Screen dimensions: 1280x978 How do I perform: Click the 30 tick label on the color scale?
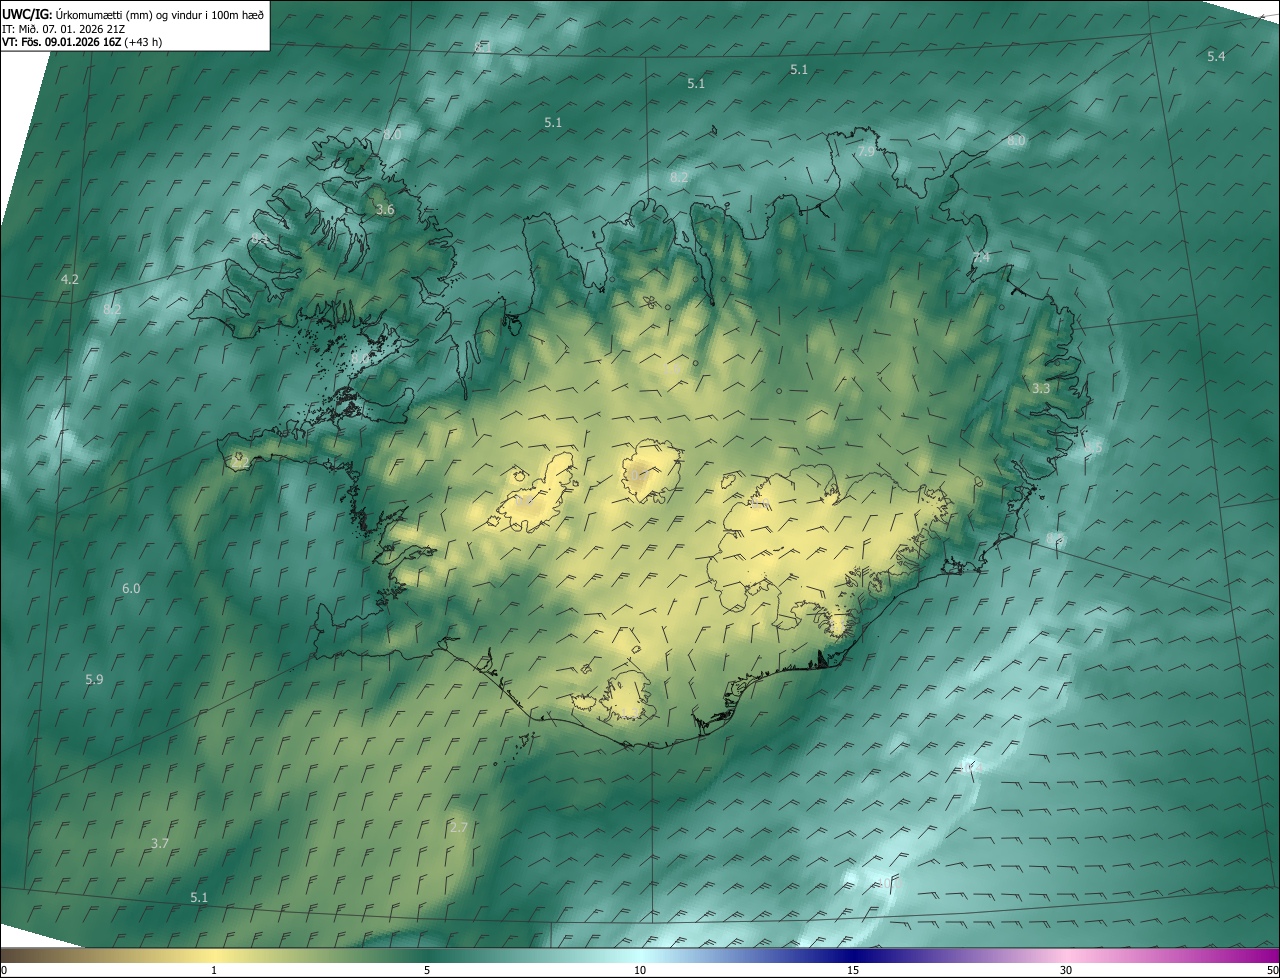[1066, 970]
